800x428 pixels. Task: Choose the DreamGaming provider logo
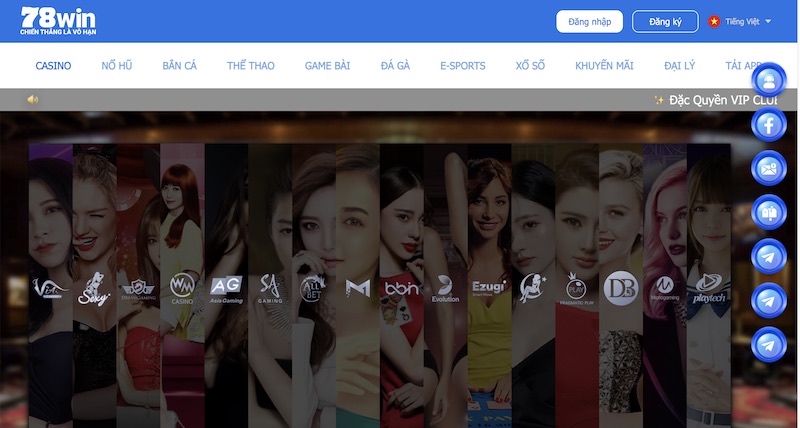click(x=138, y=290)
